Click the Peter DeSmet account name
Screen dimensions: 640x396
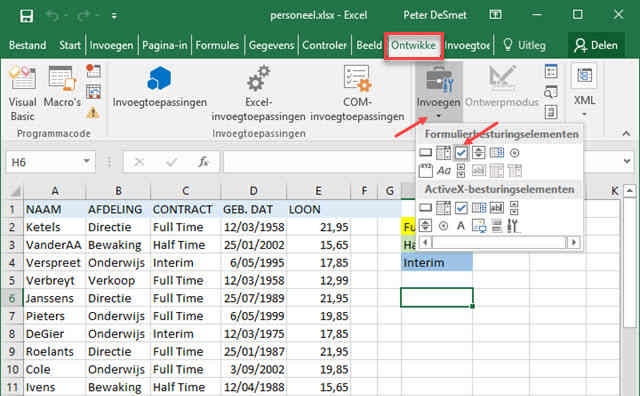point(435,15)
